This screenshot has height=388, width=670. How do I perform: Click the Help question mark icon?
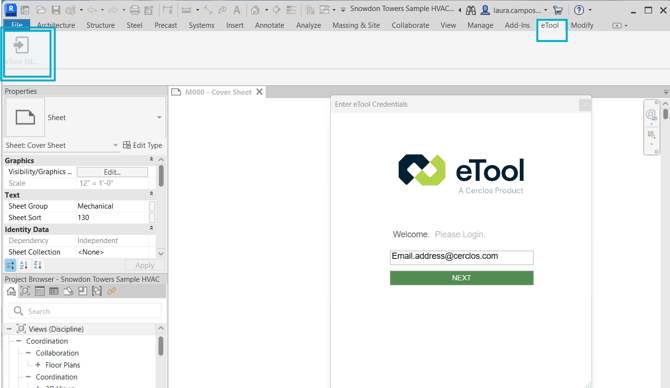579,10
